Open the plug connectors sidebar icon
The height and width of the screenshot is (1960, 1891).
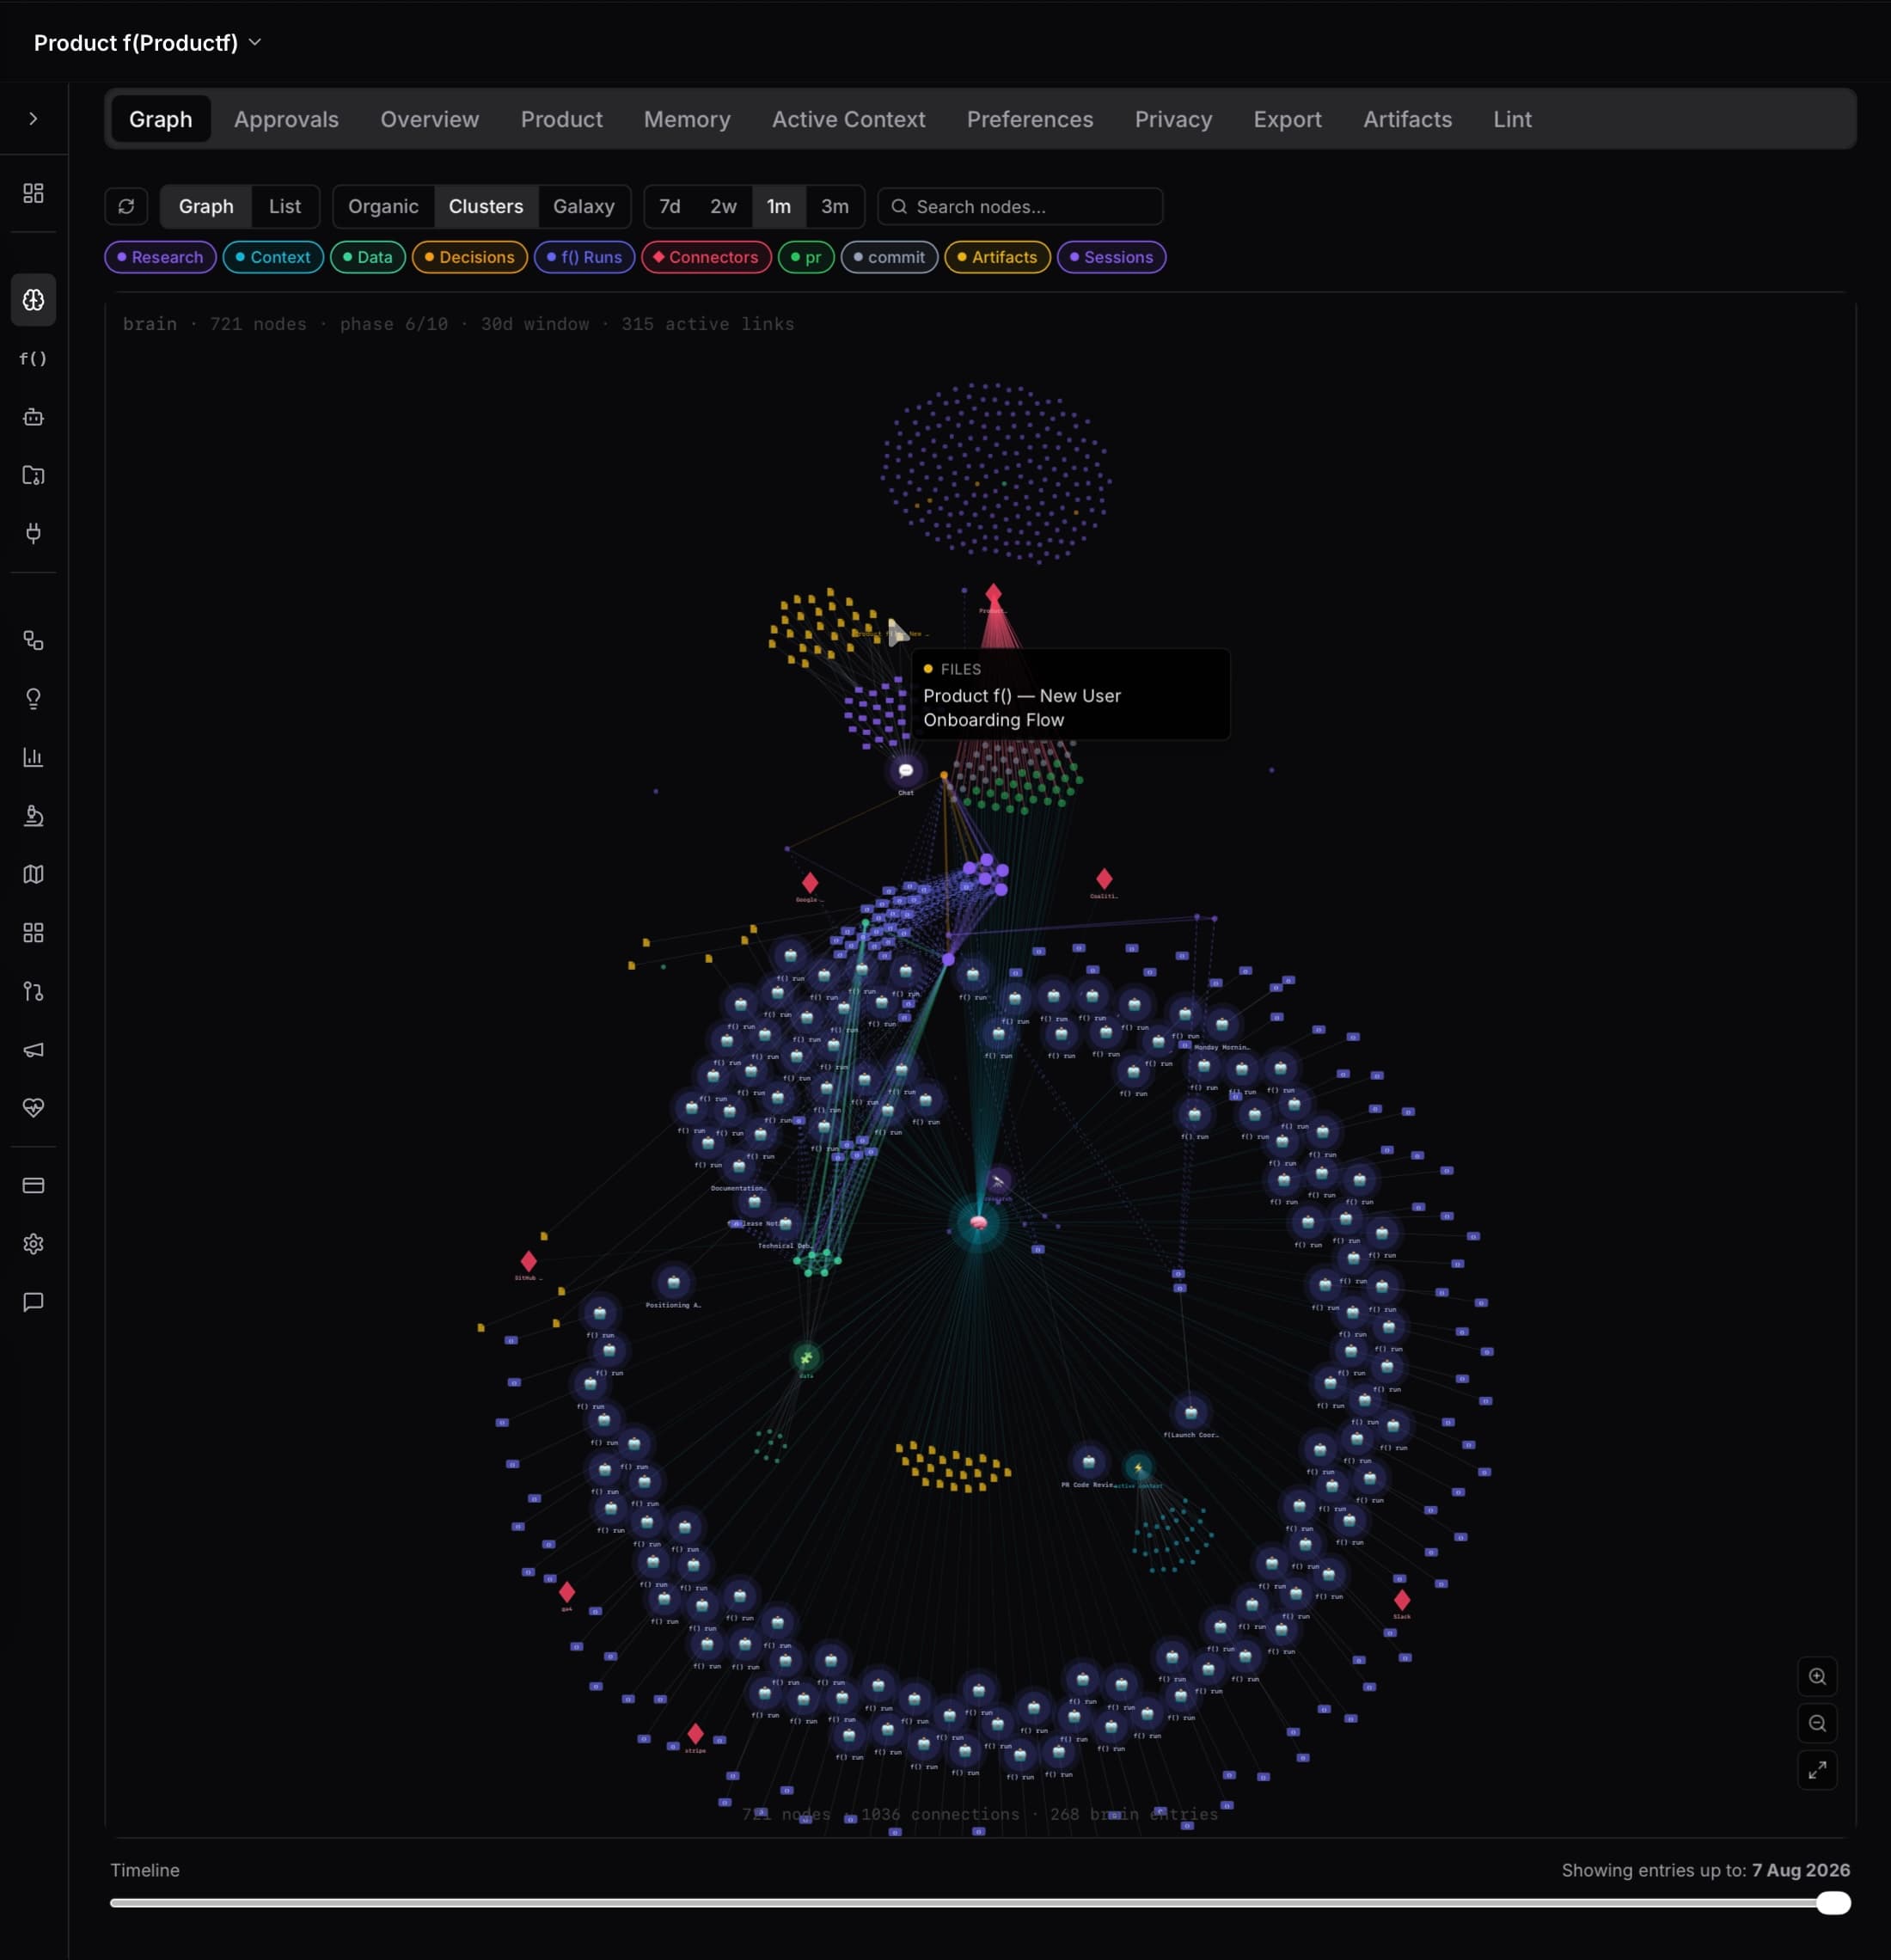[33, 533]
